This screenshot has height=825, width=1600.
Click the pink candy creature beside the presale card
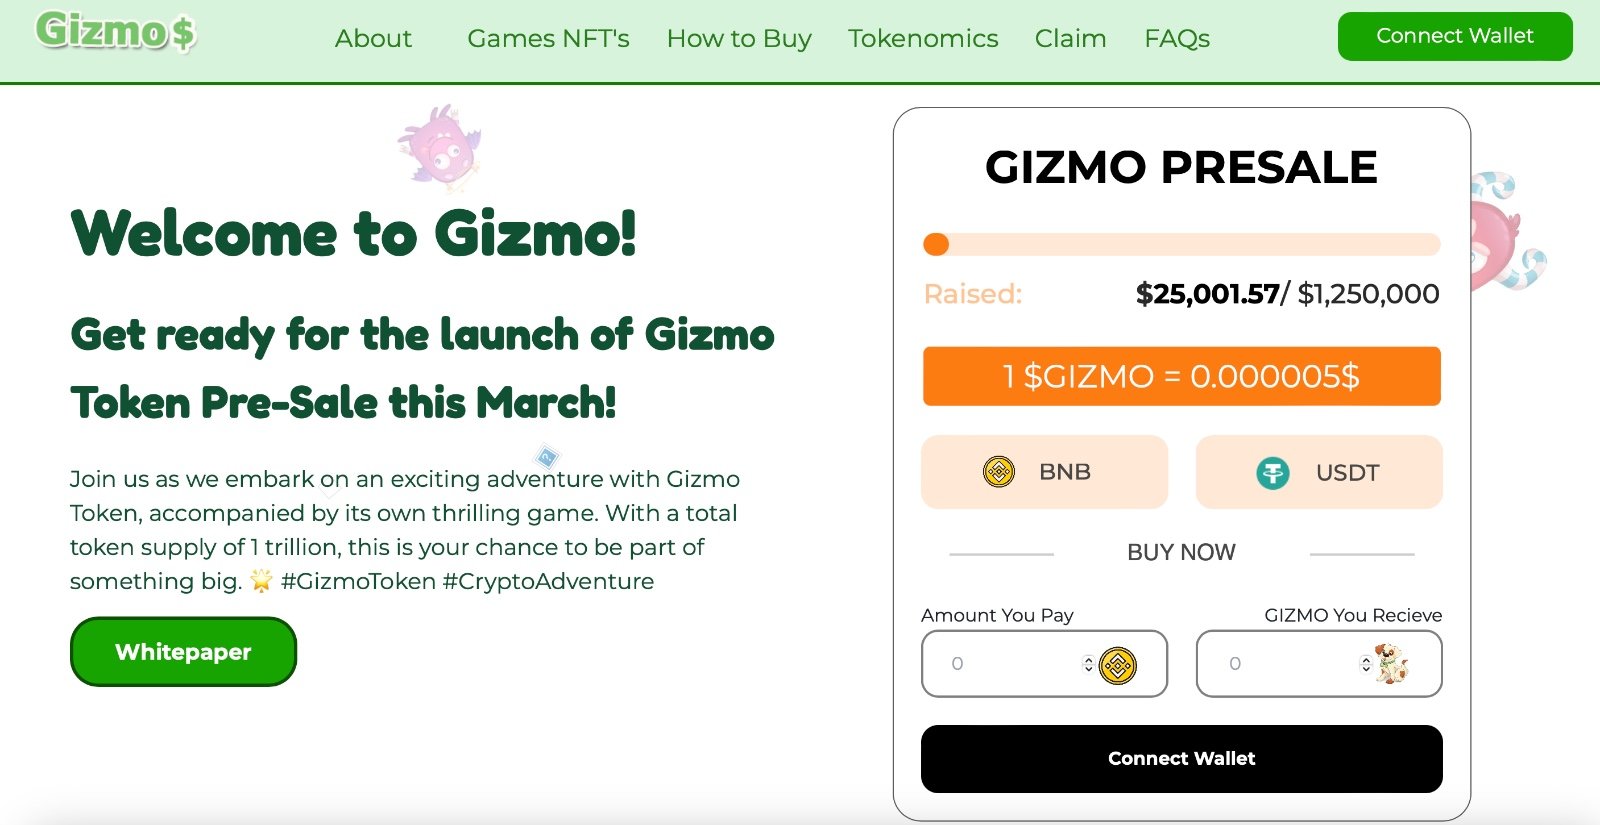[1505, 232]
